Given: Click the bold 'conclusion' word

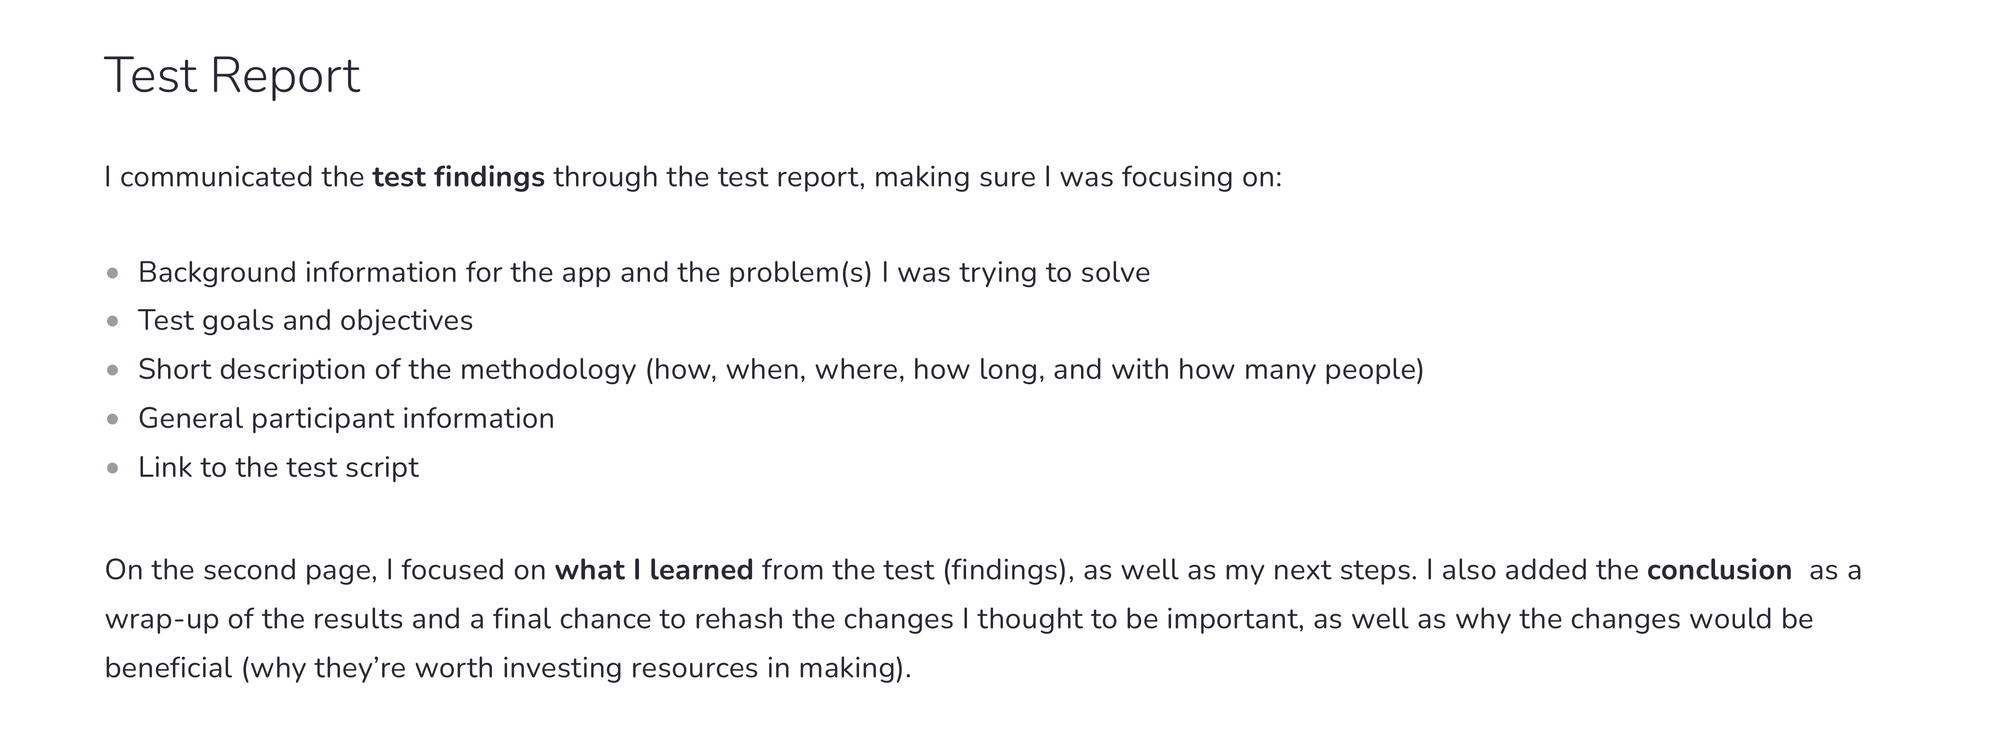Looking at the screenshot, I should pos(1719,570).
